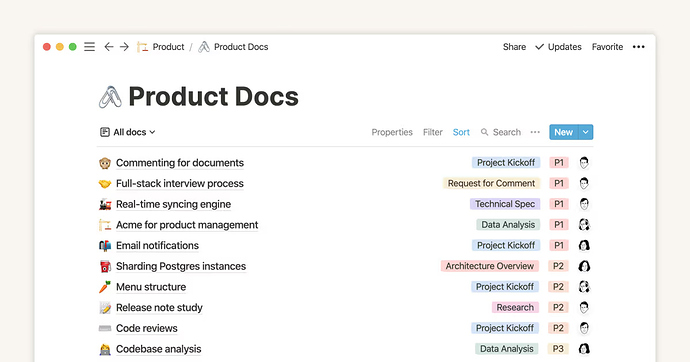Open the three-dot page menu beside Favorite
690x362 pixels.
point(639,47)
